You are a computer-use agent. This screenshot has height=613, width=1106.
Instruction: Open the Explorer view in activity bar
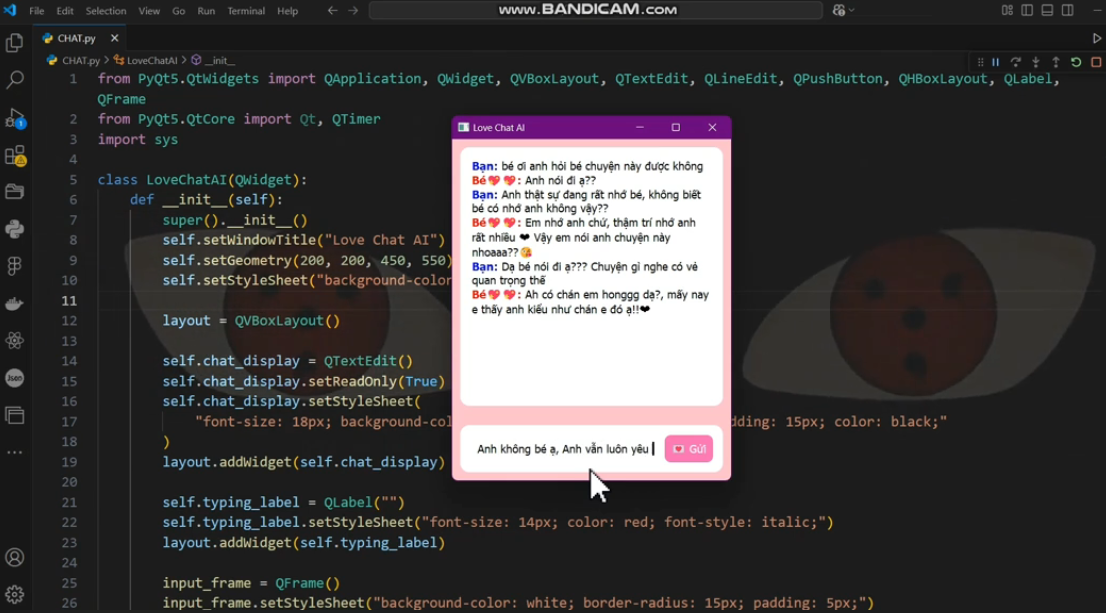coord(15,43)
